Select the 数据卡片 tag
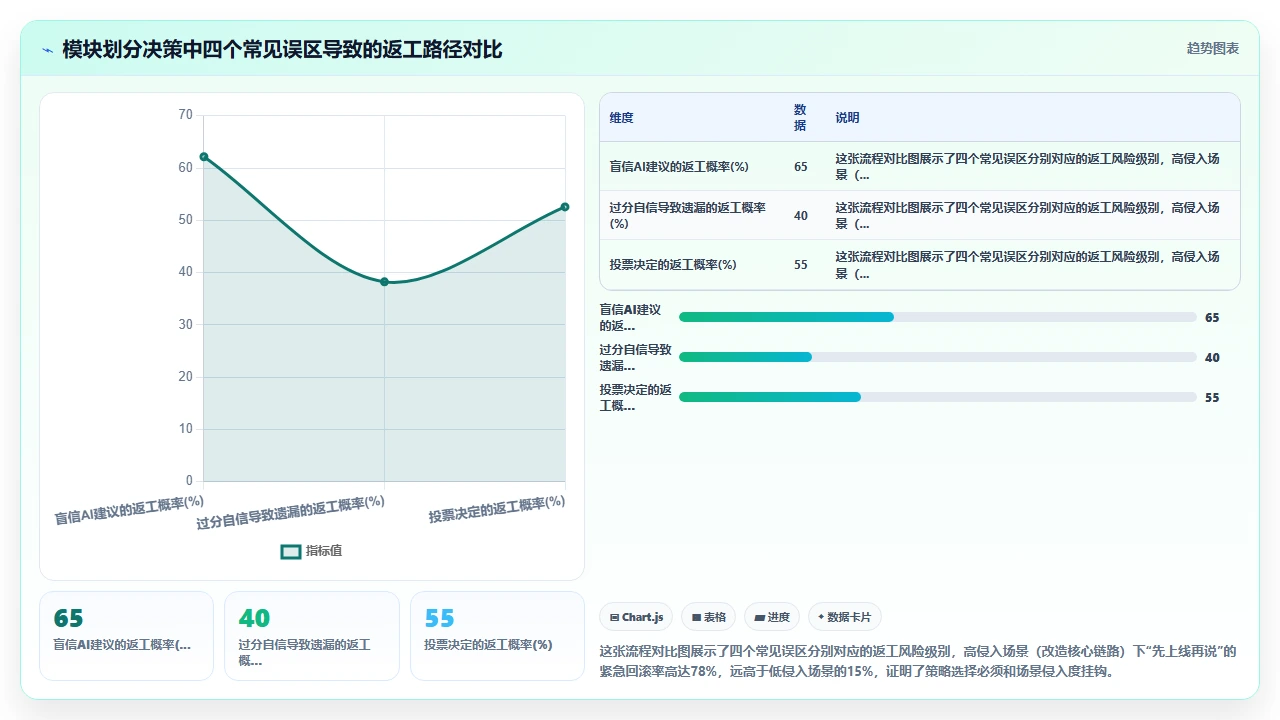1280x720 pixels. coord(845,617)
